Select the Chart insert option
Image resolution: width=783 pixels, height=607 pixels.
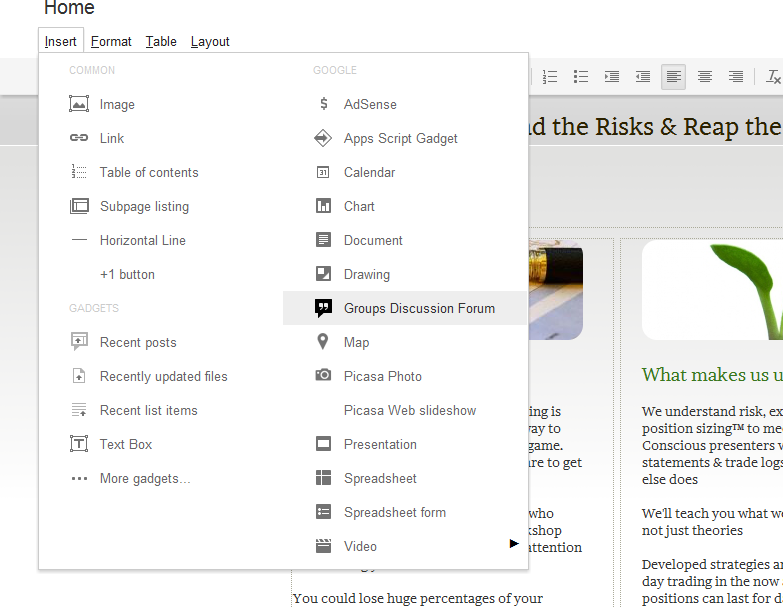359,206
